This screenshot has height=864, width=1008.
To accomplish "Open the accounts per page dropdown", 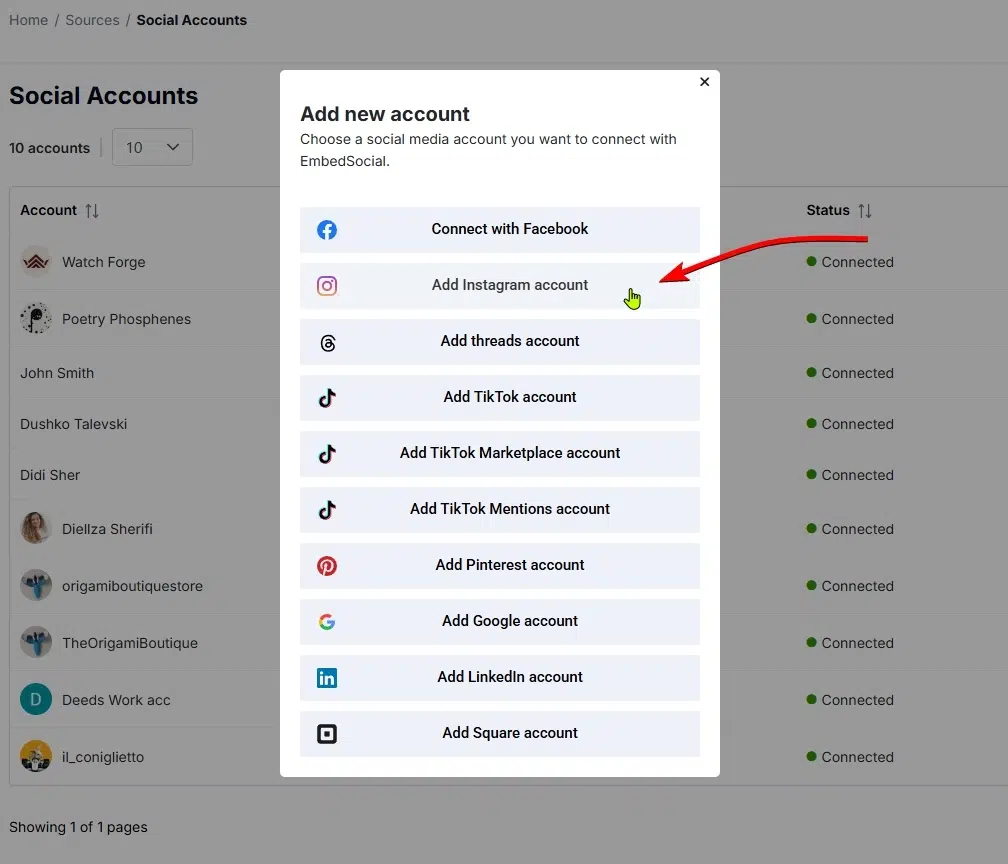I will point(152,146).
